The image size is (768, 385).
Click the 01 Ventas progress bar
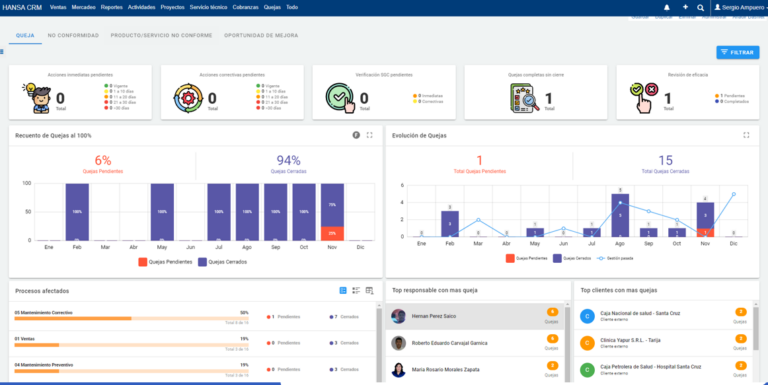131,345
